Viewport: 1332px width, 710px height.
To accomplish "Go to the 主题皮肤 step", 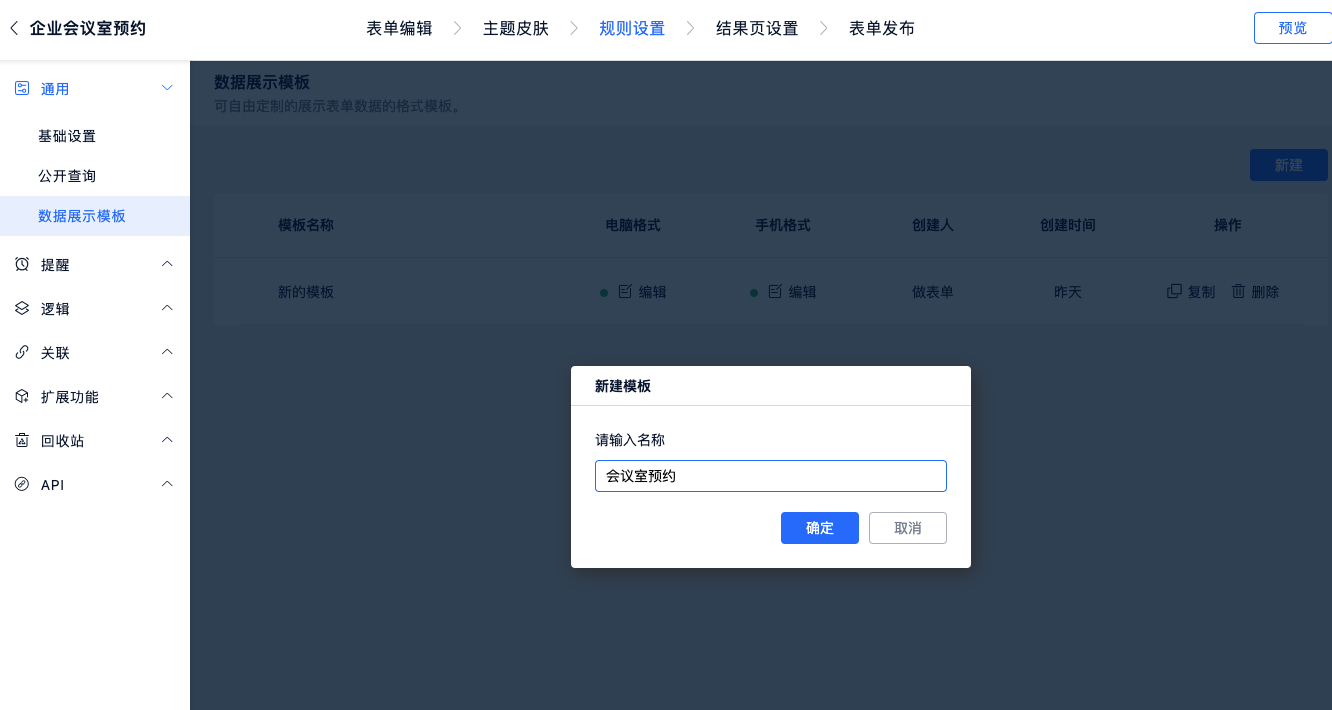I will click(x=516, y=28).
